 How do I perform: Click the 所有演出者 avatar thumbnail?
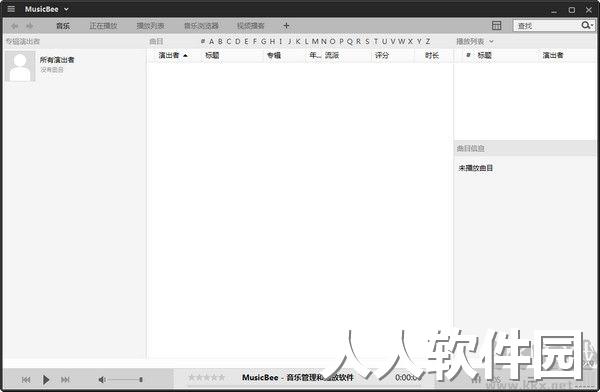tap(20, 66)
